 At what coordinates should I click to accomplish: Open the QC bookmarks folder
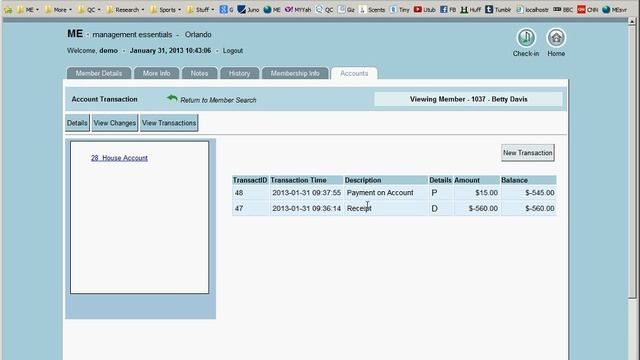[x=89, y=9]
